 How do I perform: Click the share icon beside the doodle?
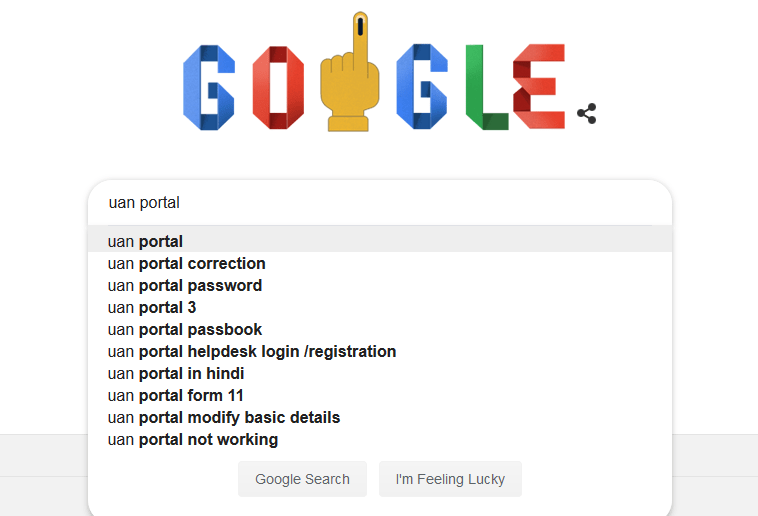click(x=587, y=114)
